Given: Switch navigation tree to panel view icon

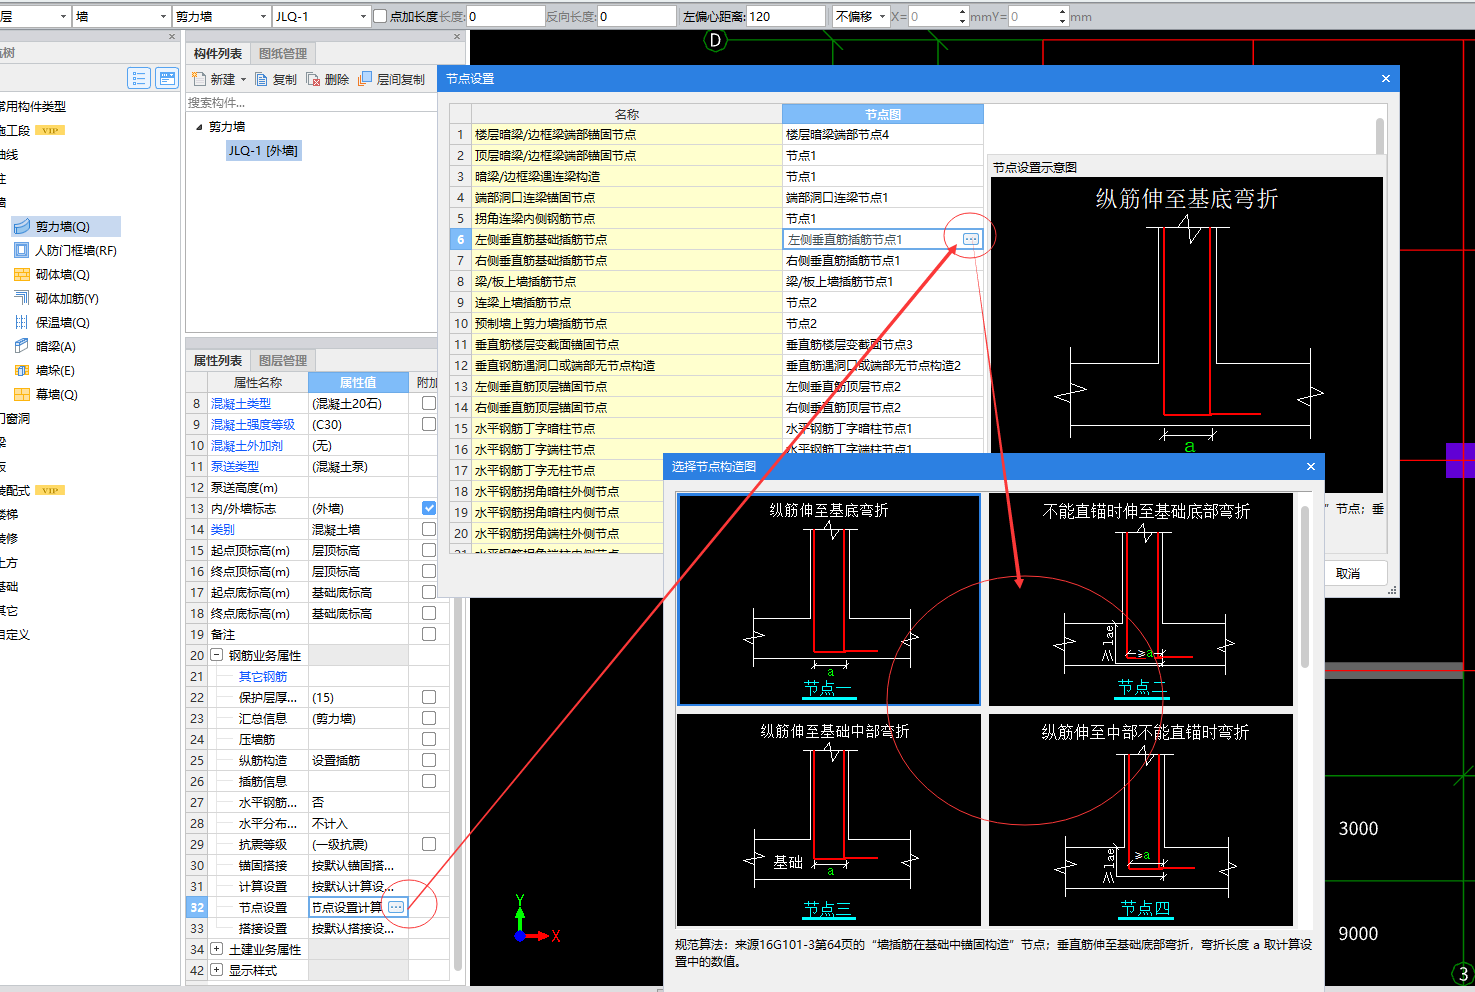Looking at the screenshot, I should 166,78.
